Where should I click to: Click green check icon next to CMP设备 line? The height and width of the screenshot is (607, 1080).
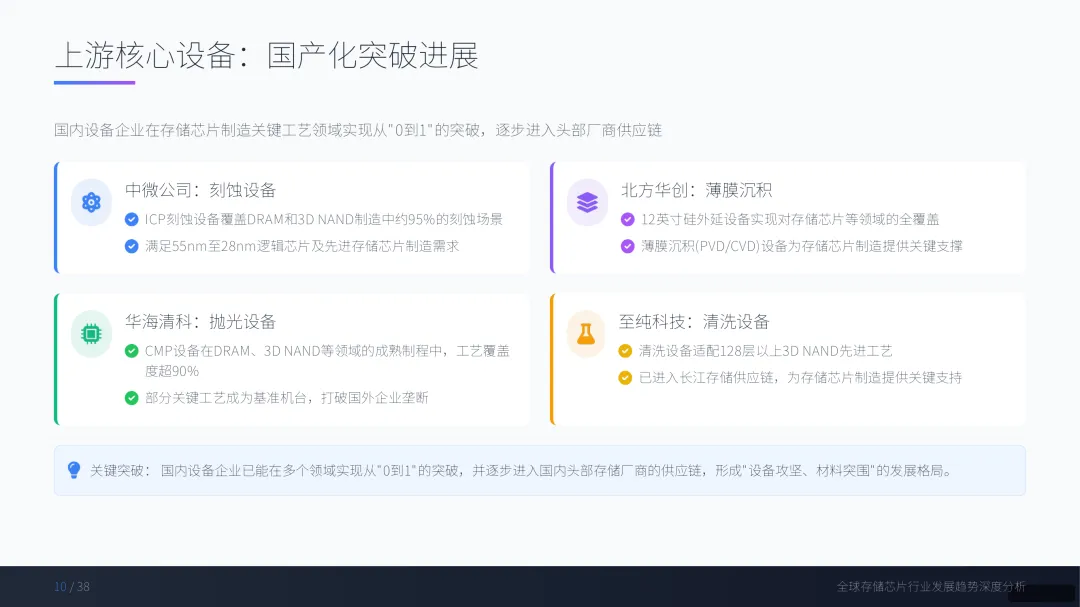click(x=132, y=351)
